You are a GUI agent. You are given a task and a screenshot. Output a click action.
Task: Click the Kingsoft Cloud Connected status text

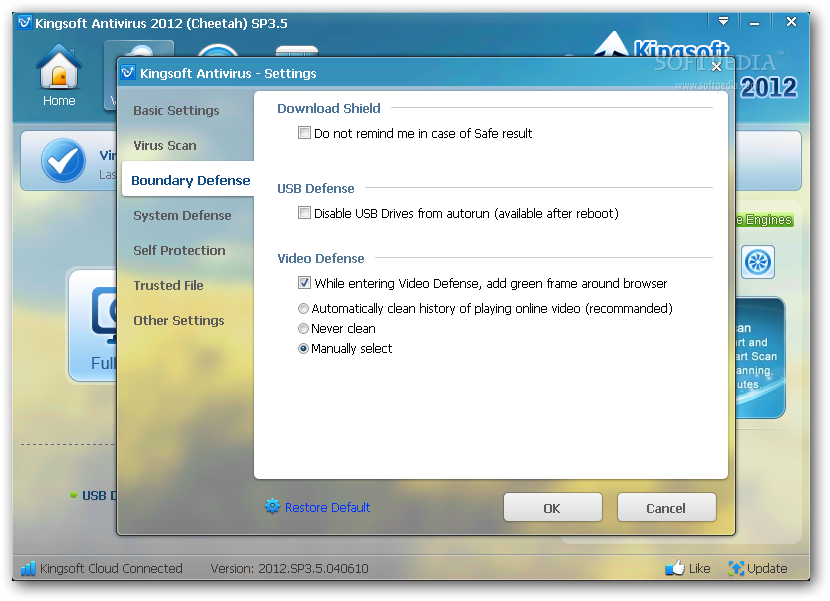coord(111,569)
